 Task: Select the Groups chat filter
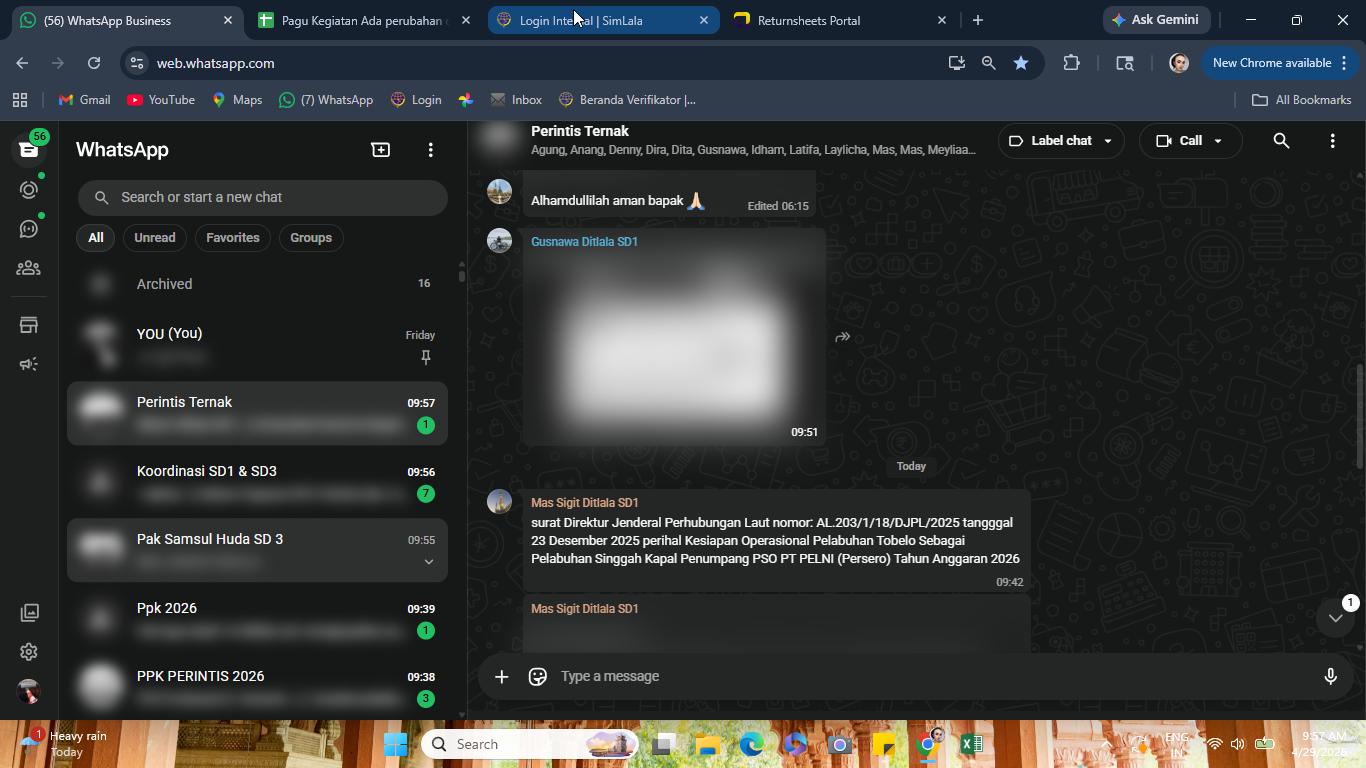311,238
